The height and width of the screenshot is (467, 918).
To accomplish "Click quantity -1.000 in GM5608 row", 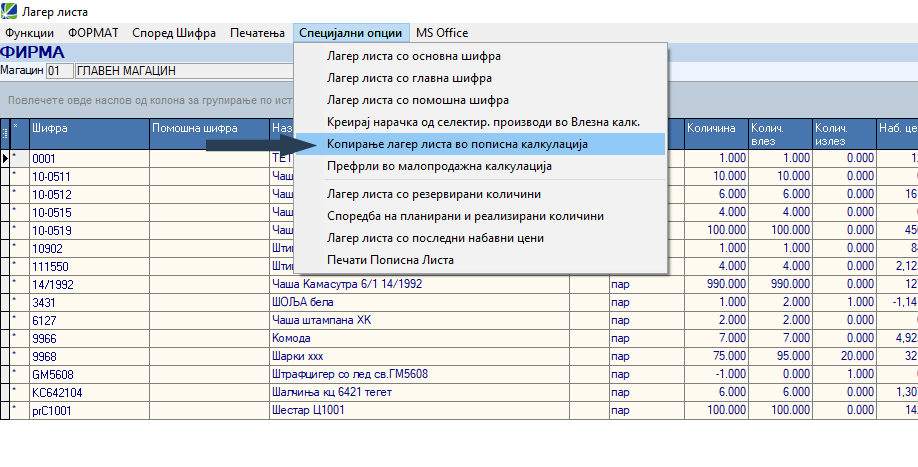I will pyautogui.click(x=717, y=375).
